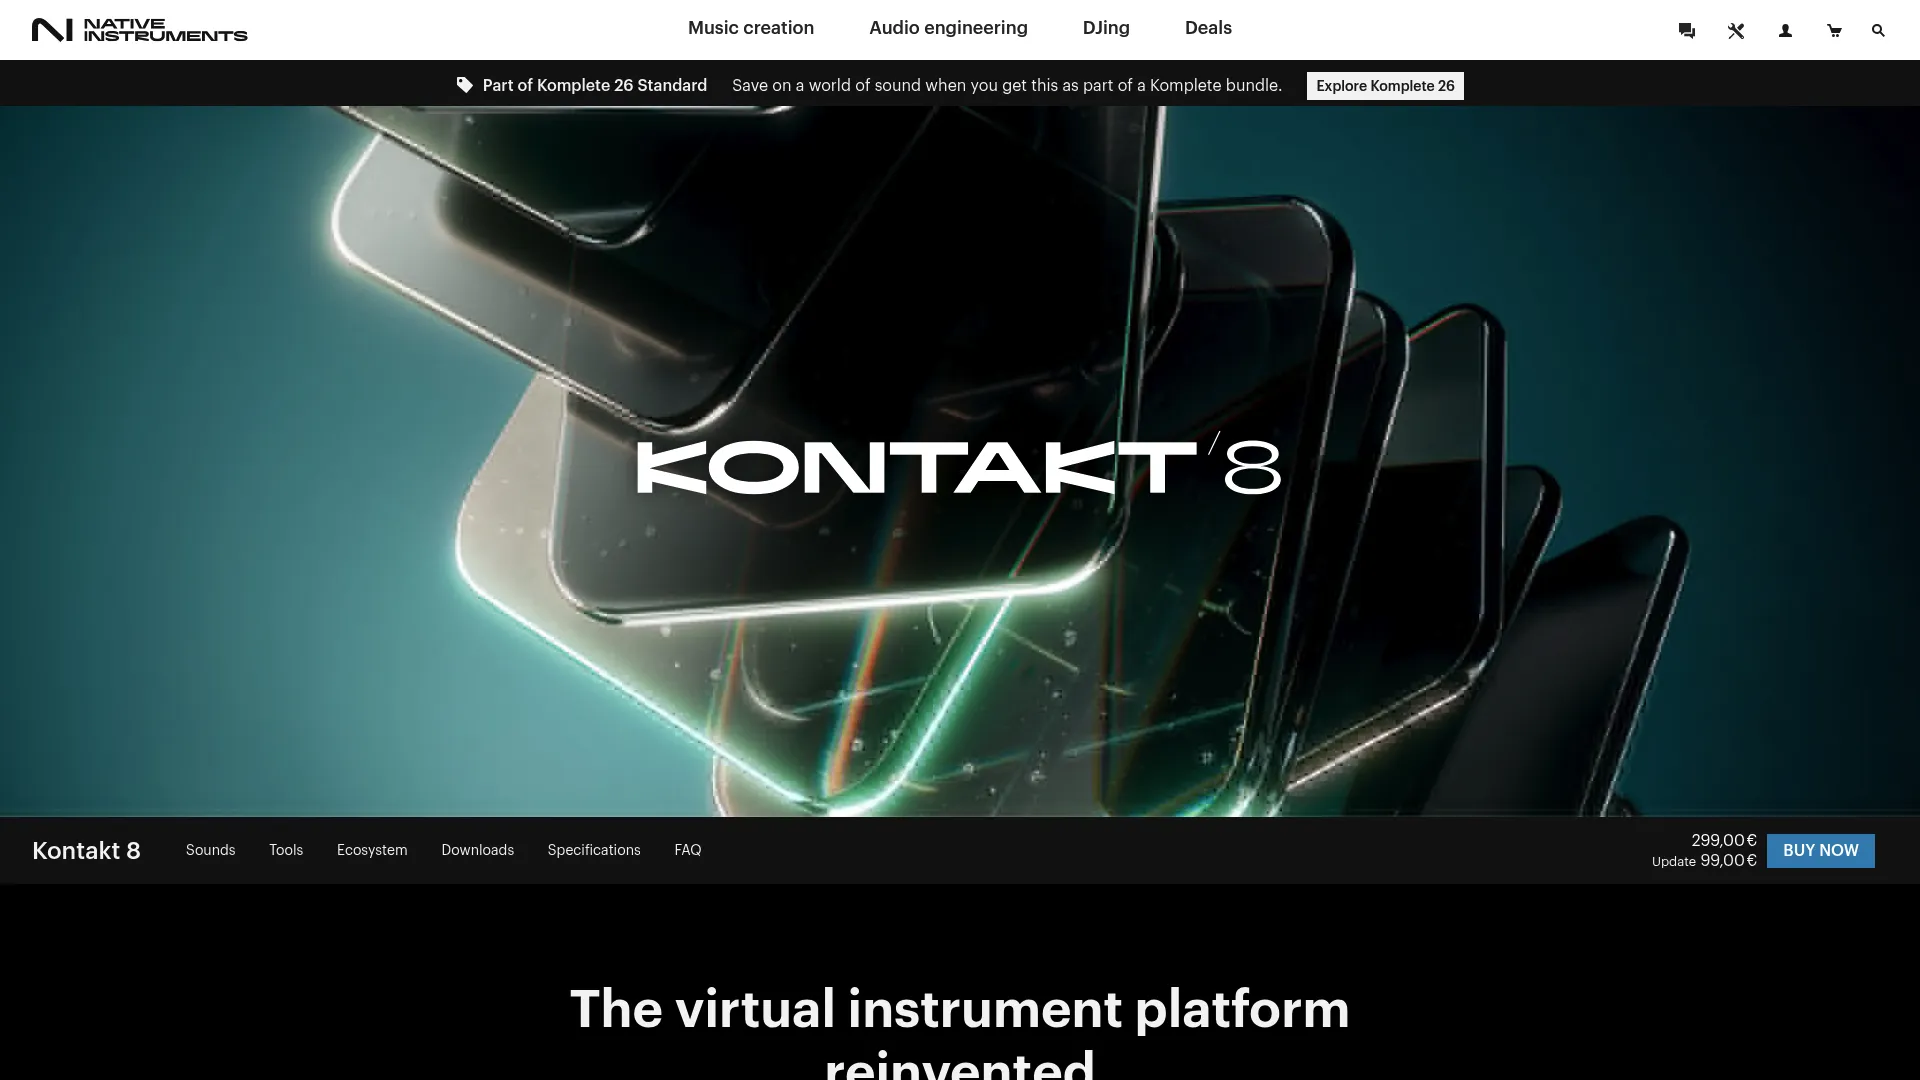
Task: Click the Explore Komplete 26 button
Action: point(1385,86)
